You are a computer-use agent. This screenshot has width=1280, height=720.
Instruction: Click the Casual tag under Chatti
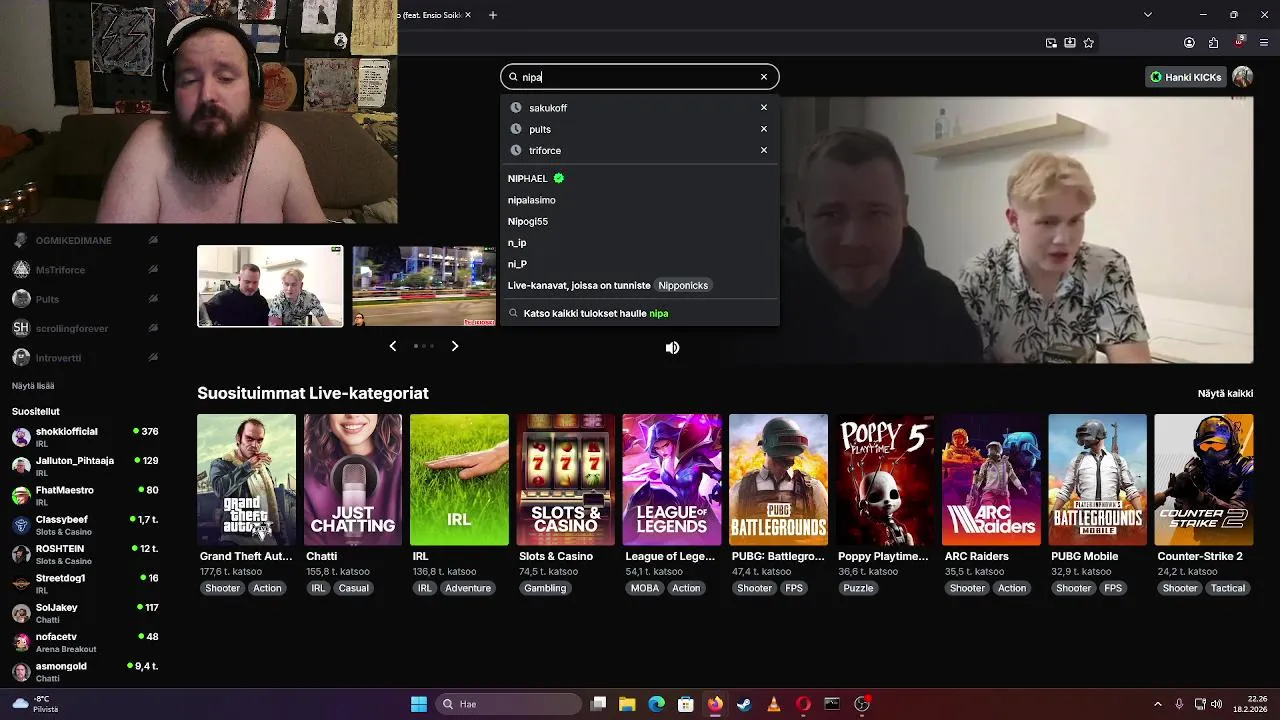pos(353,588)
